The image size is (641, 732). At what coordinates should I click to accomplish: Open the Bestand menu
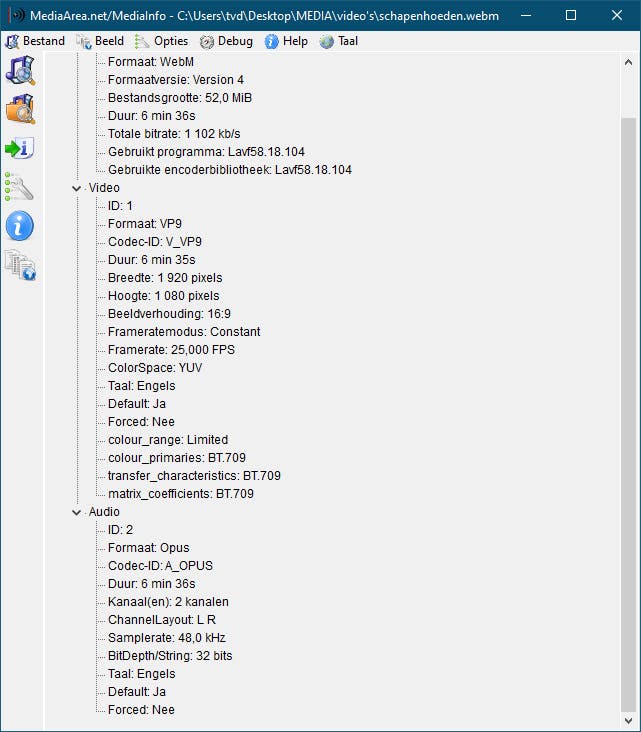(x=35, y=41)
